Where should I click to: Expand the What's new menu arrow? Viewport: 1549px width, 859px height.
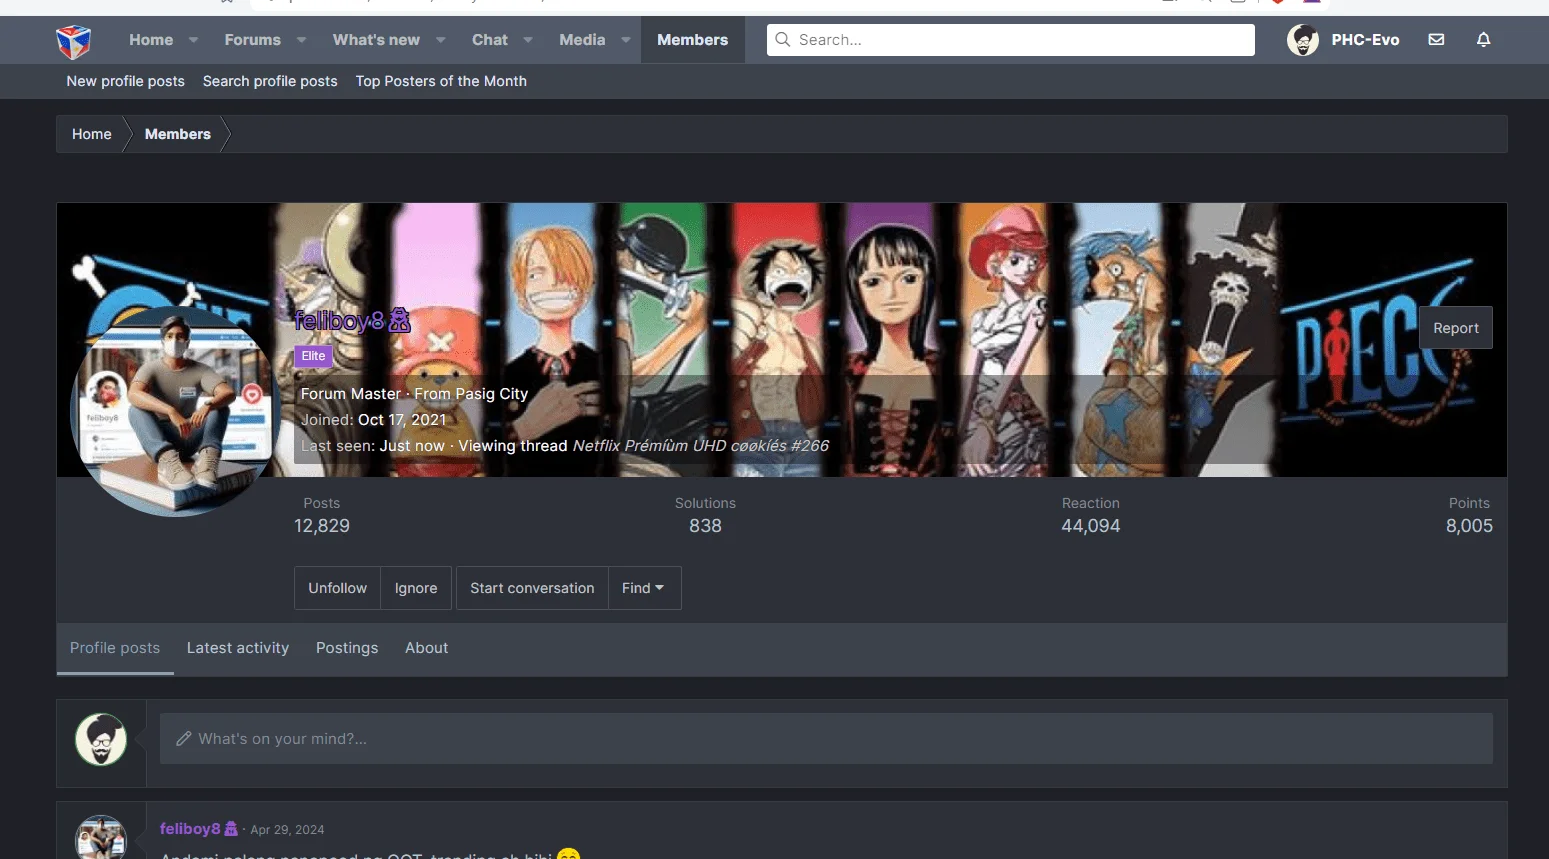point(440,40)
